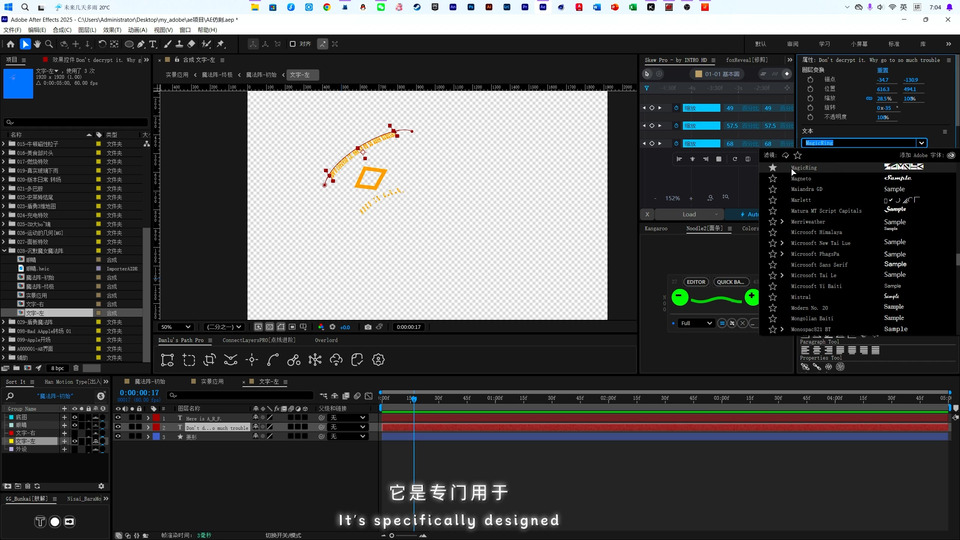
Task: Click layer 1 red label color swatch
Action: pos(156,418)
